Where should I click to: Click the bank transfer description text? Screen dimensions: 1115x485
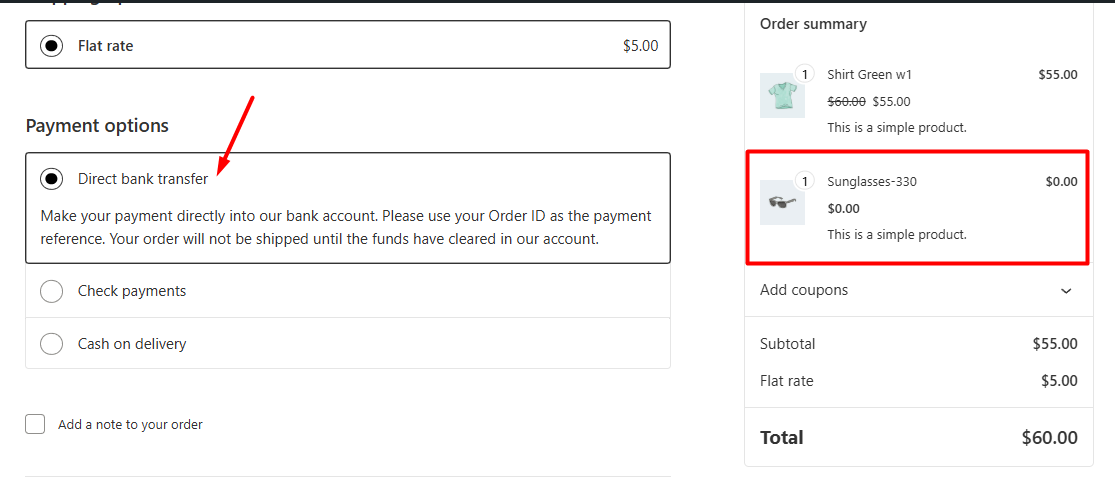point(345,227)
